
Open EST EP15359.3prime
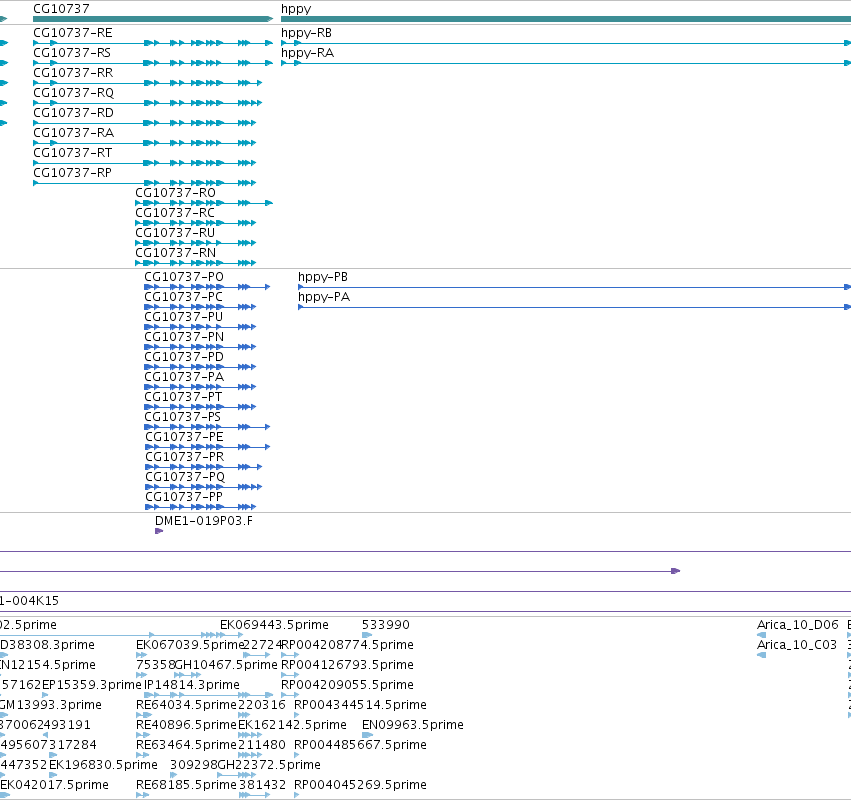click(91, 685)
